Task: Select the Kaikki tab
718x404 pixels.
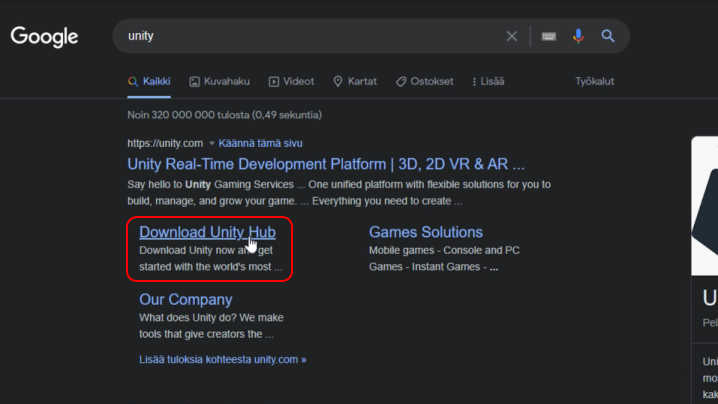Action: (x=149, y=82)
